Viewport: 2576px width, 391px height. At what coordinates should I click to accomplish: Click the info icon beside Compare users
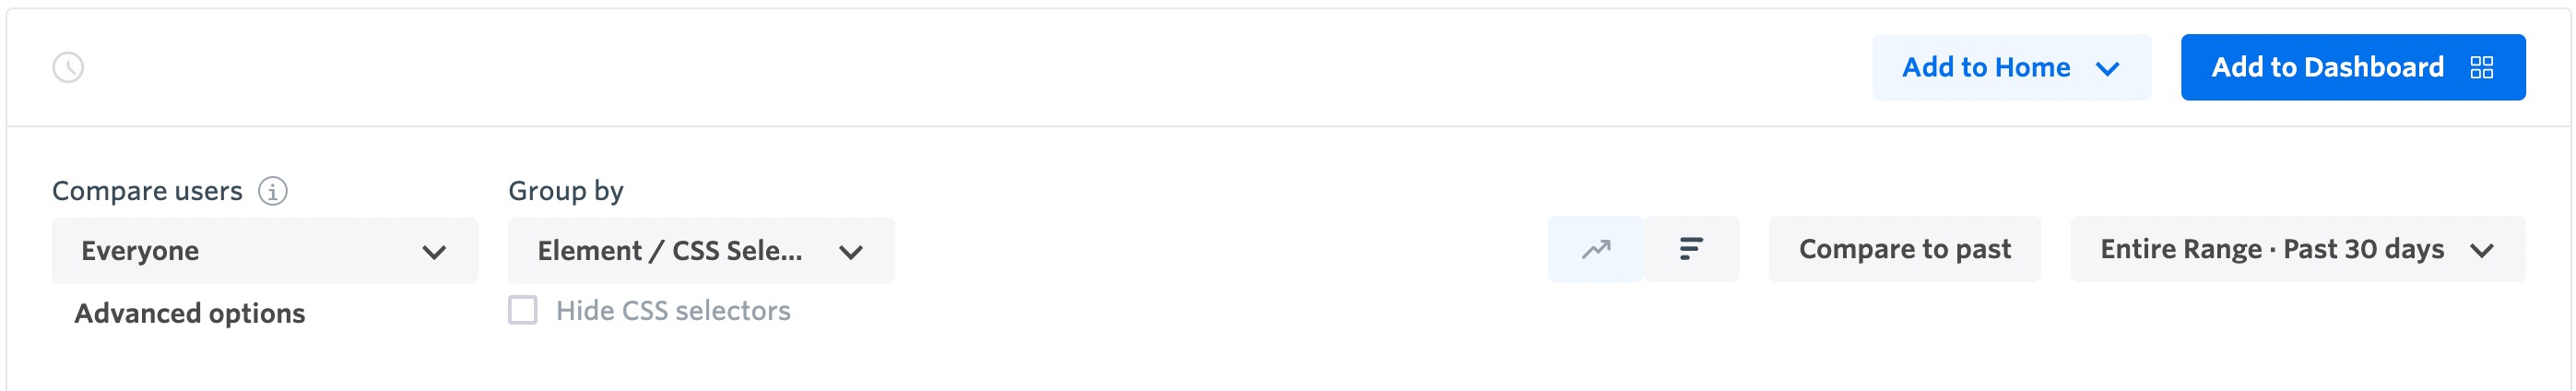pos(273,191)
